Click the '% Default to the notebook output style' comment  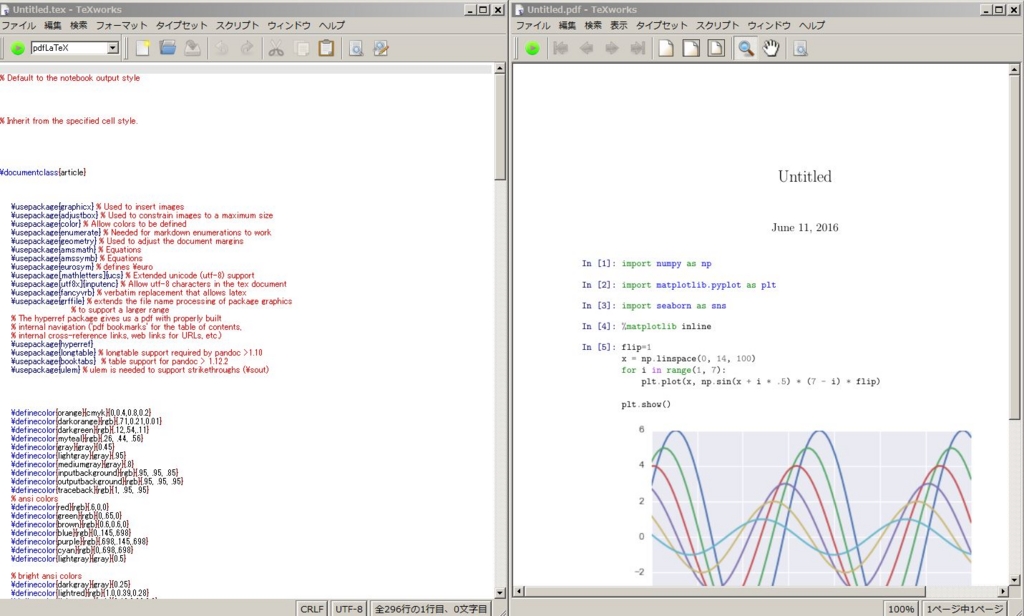click(x=70, y=78)
